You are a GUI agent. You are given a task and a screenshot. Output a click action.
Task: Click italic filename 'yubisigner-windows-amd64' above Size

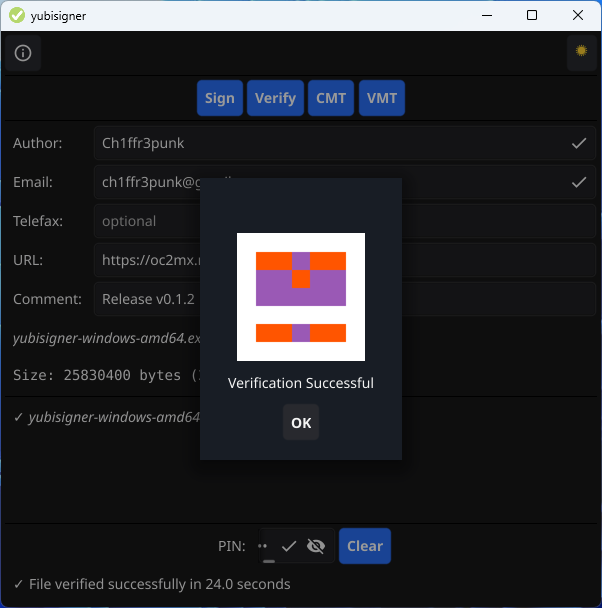(107, 338)
